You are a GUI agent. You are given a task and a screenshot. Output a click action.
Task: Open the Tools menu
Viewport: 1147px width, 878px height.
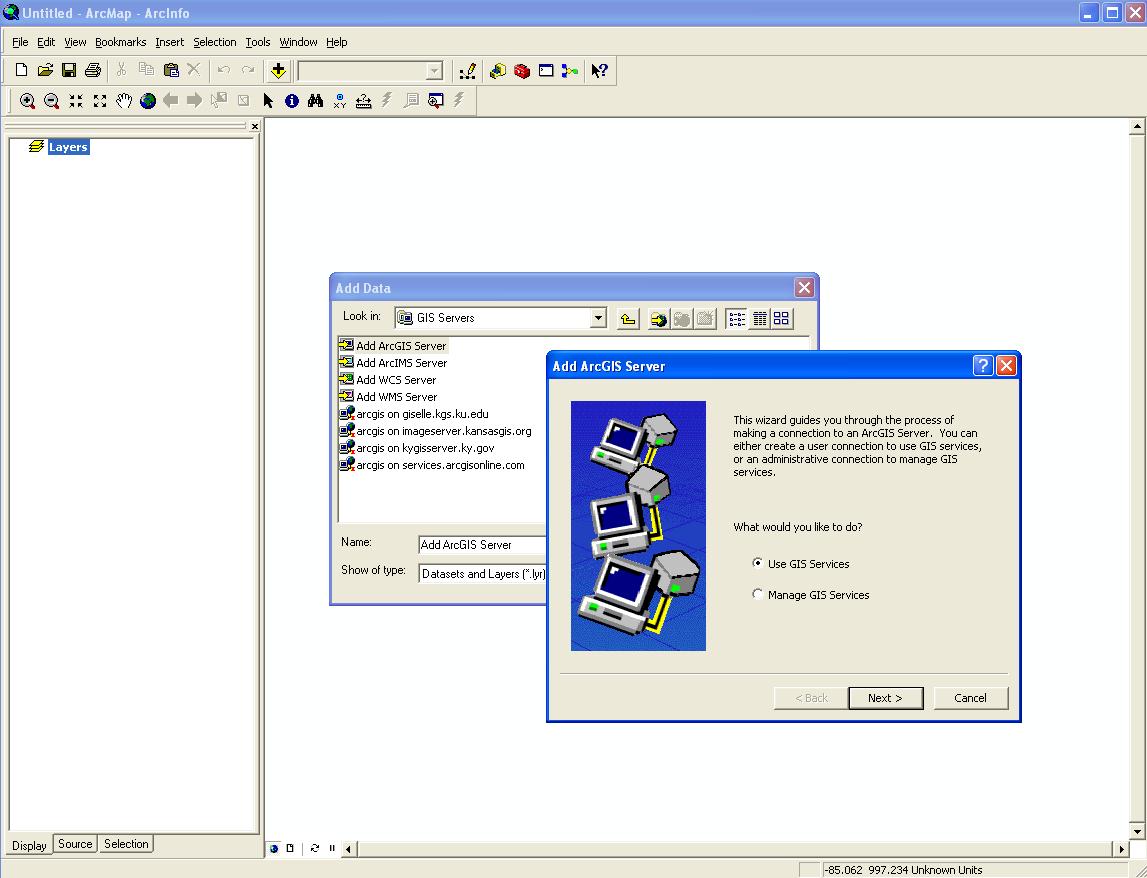(x=257, y=42)
